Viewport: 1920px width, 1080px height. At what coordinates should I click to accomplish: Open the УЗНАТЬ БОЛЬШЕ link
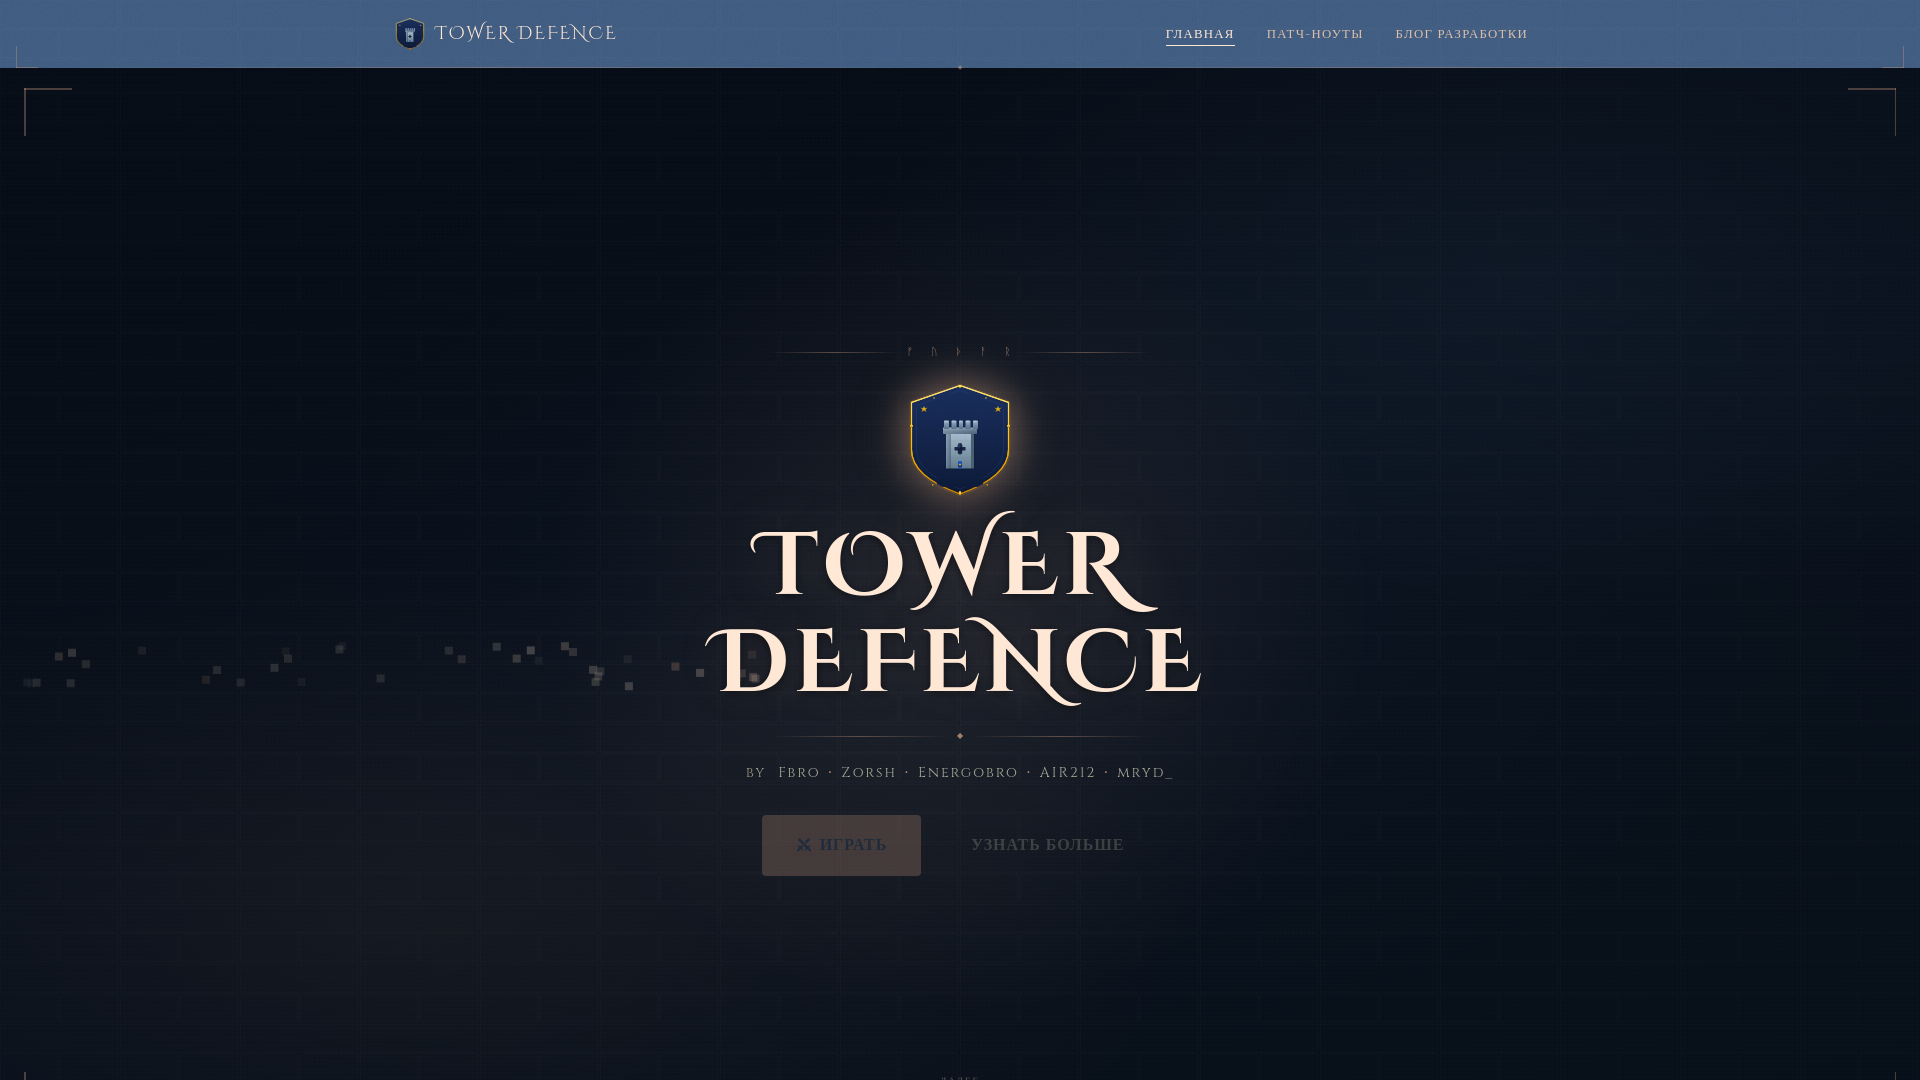click(1047, 845)
